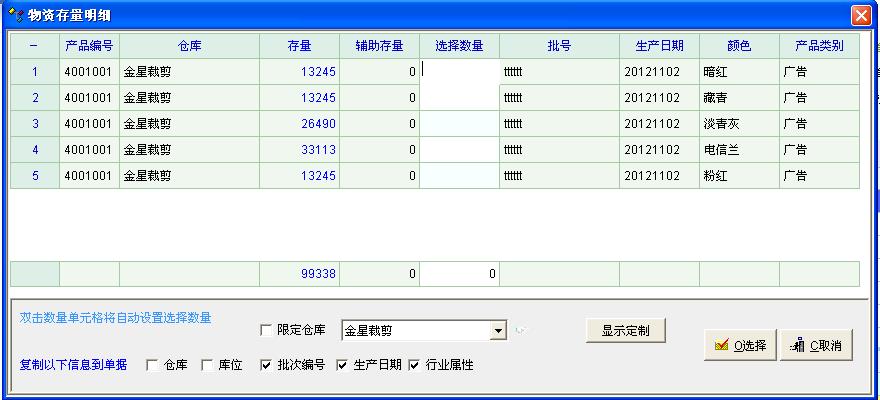Click the app icon in the title bar
The width and height of the screenshot is (880, 400).
point(16,14)
